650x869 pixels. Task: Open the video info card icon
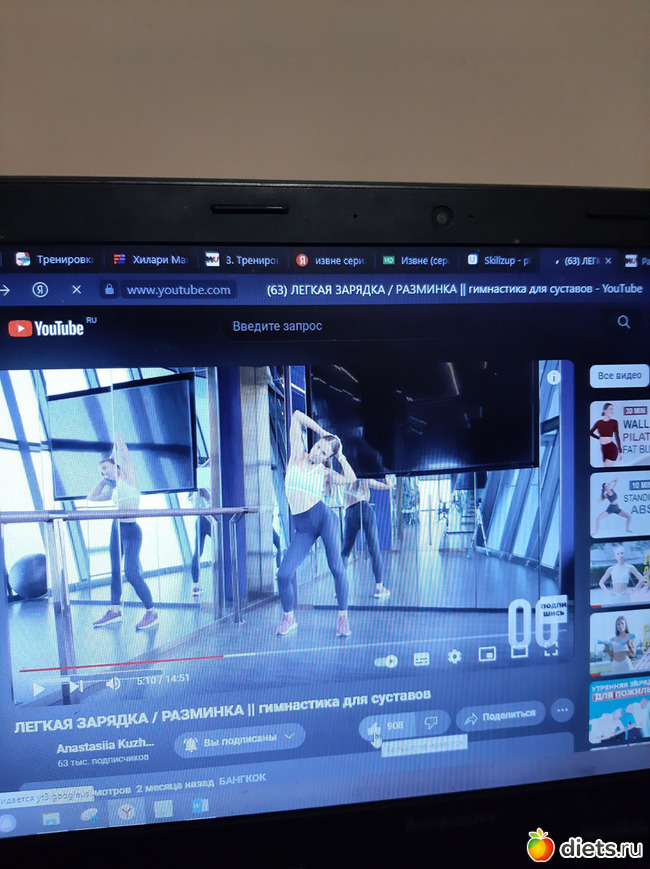point(553,378)
